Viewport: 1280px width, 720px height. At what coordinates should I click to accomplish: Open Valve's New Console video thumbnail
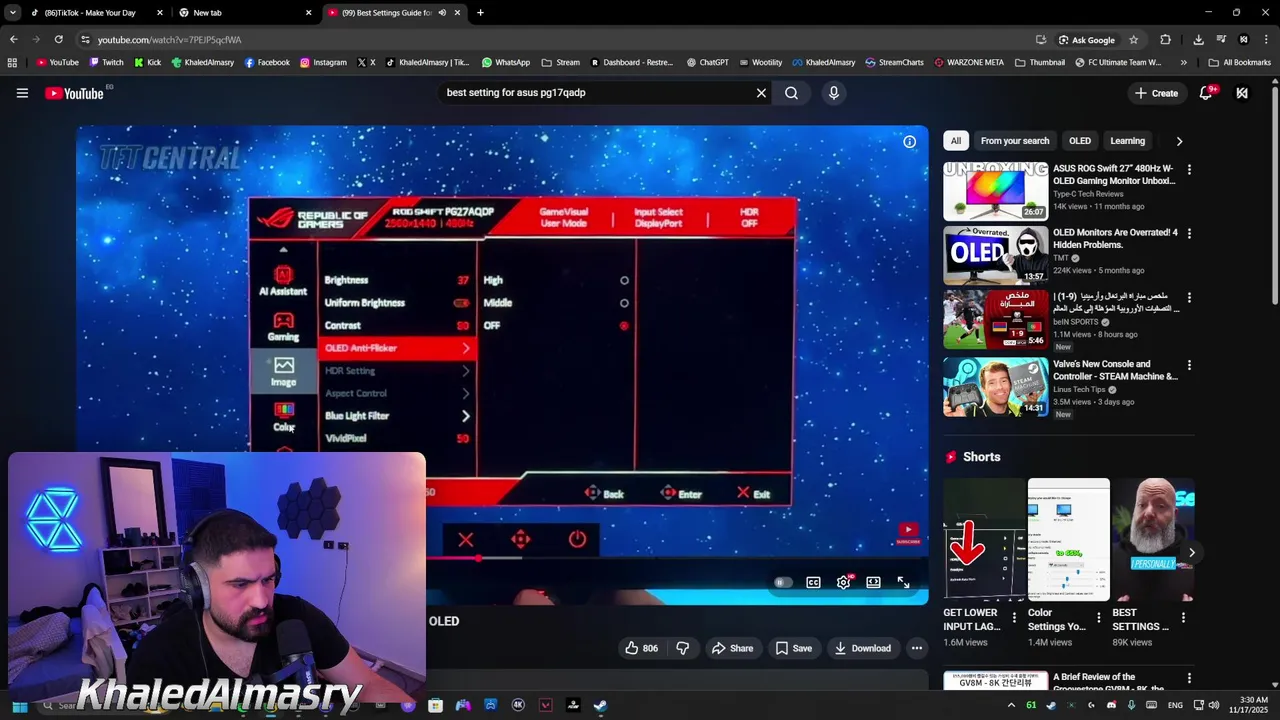(x=995, y=387)
